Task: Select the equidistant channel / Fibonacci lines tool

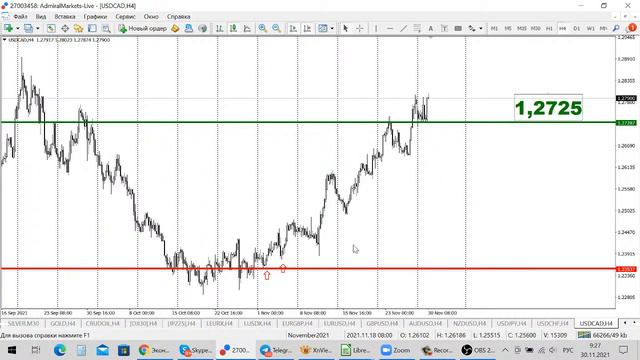Action: 417,28
